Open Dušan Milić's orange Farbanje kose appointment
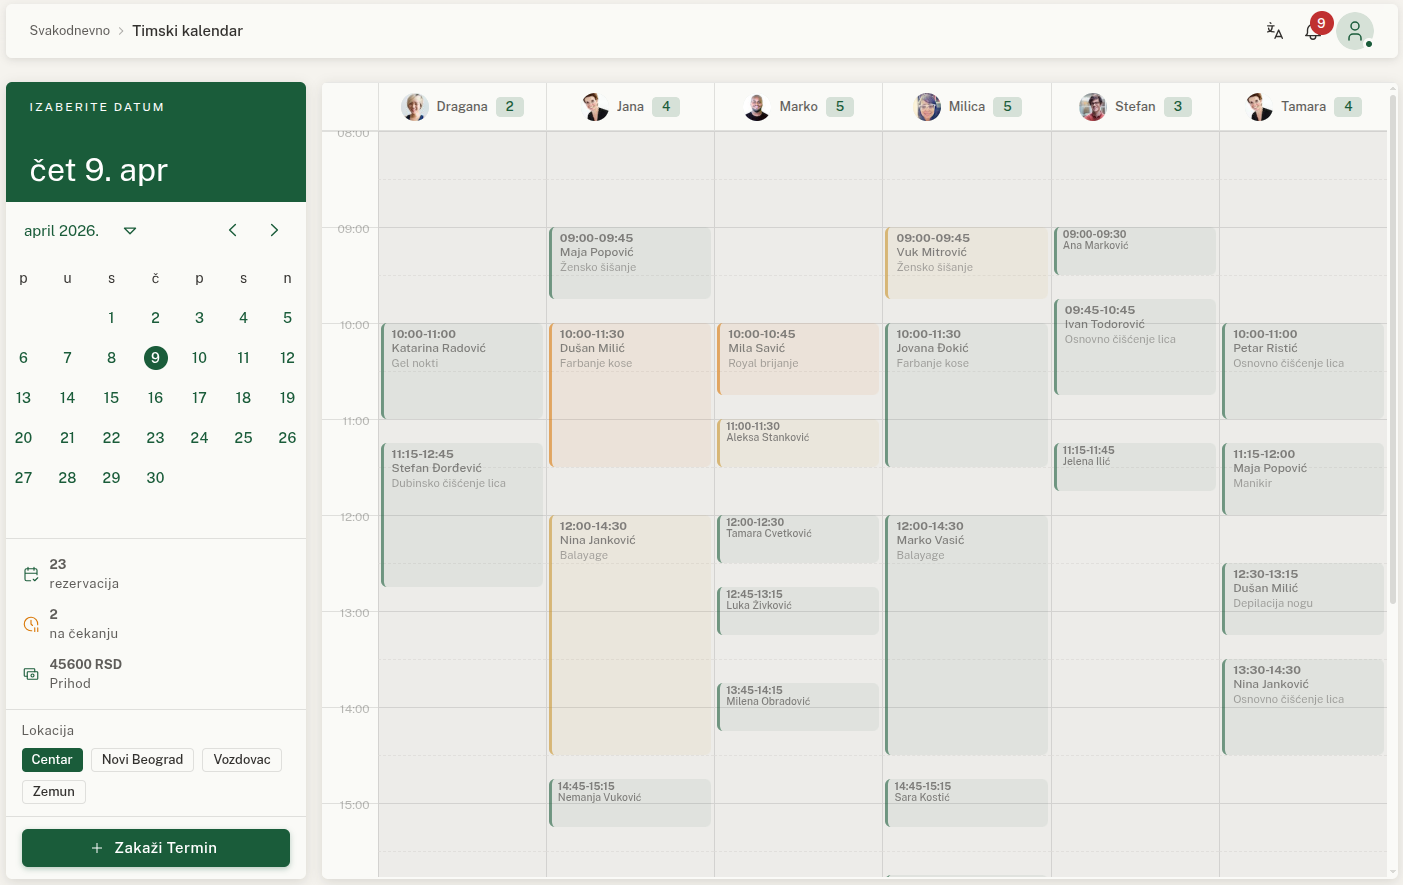This screenshot has height=885, width=1403. (630, 395)
